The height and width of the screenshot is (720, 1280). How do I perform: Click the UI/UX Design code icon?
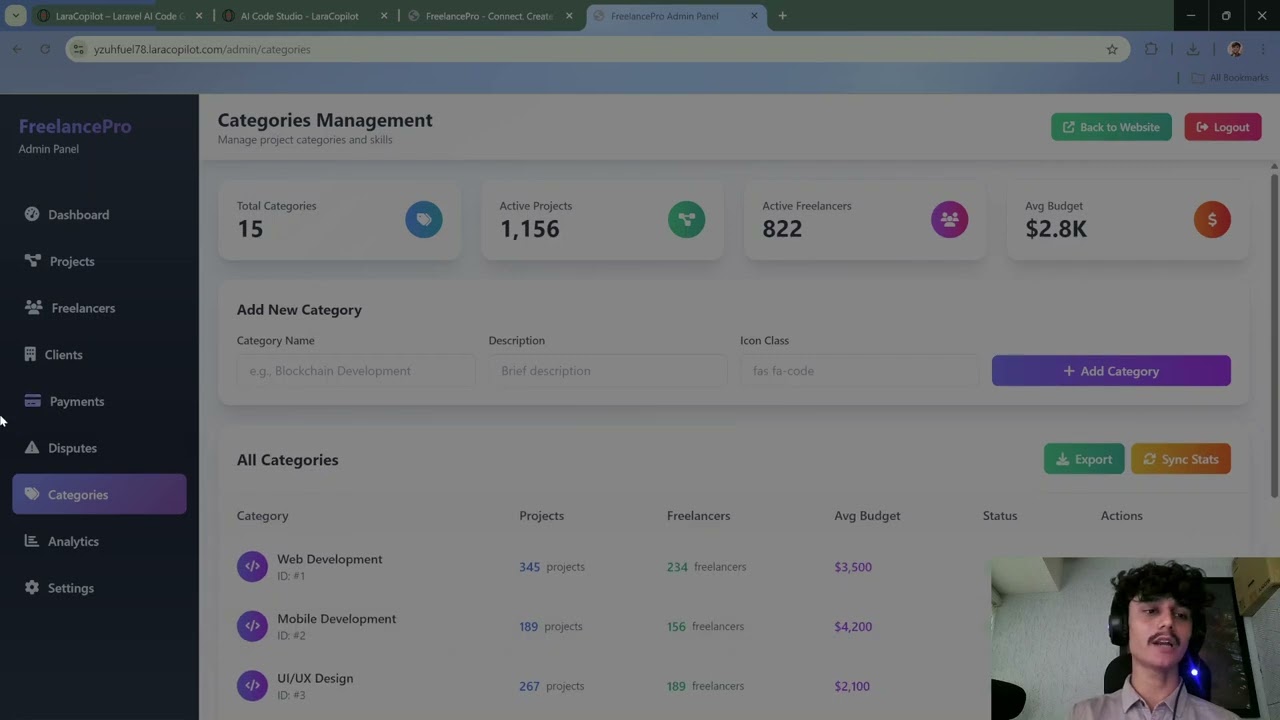(252, 686)
